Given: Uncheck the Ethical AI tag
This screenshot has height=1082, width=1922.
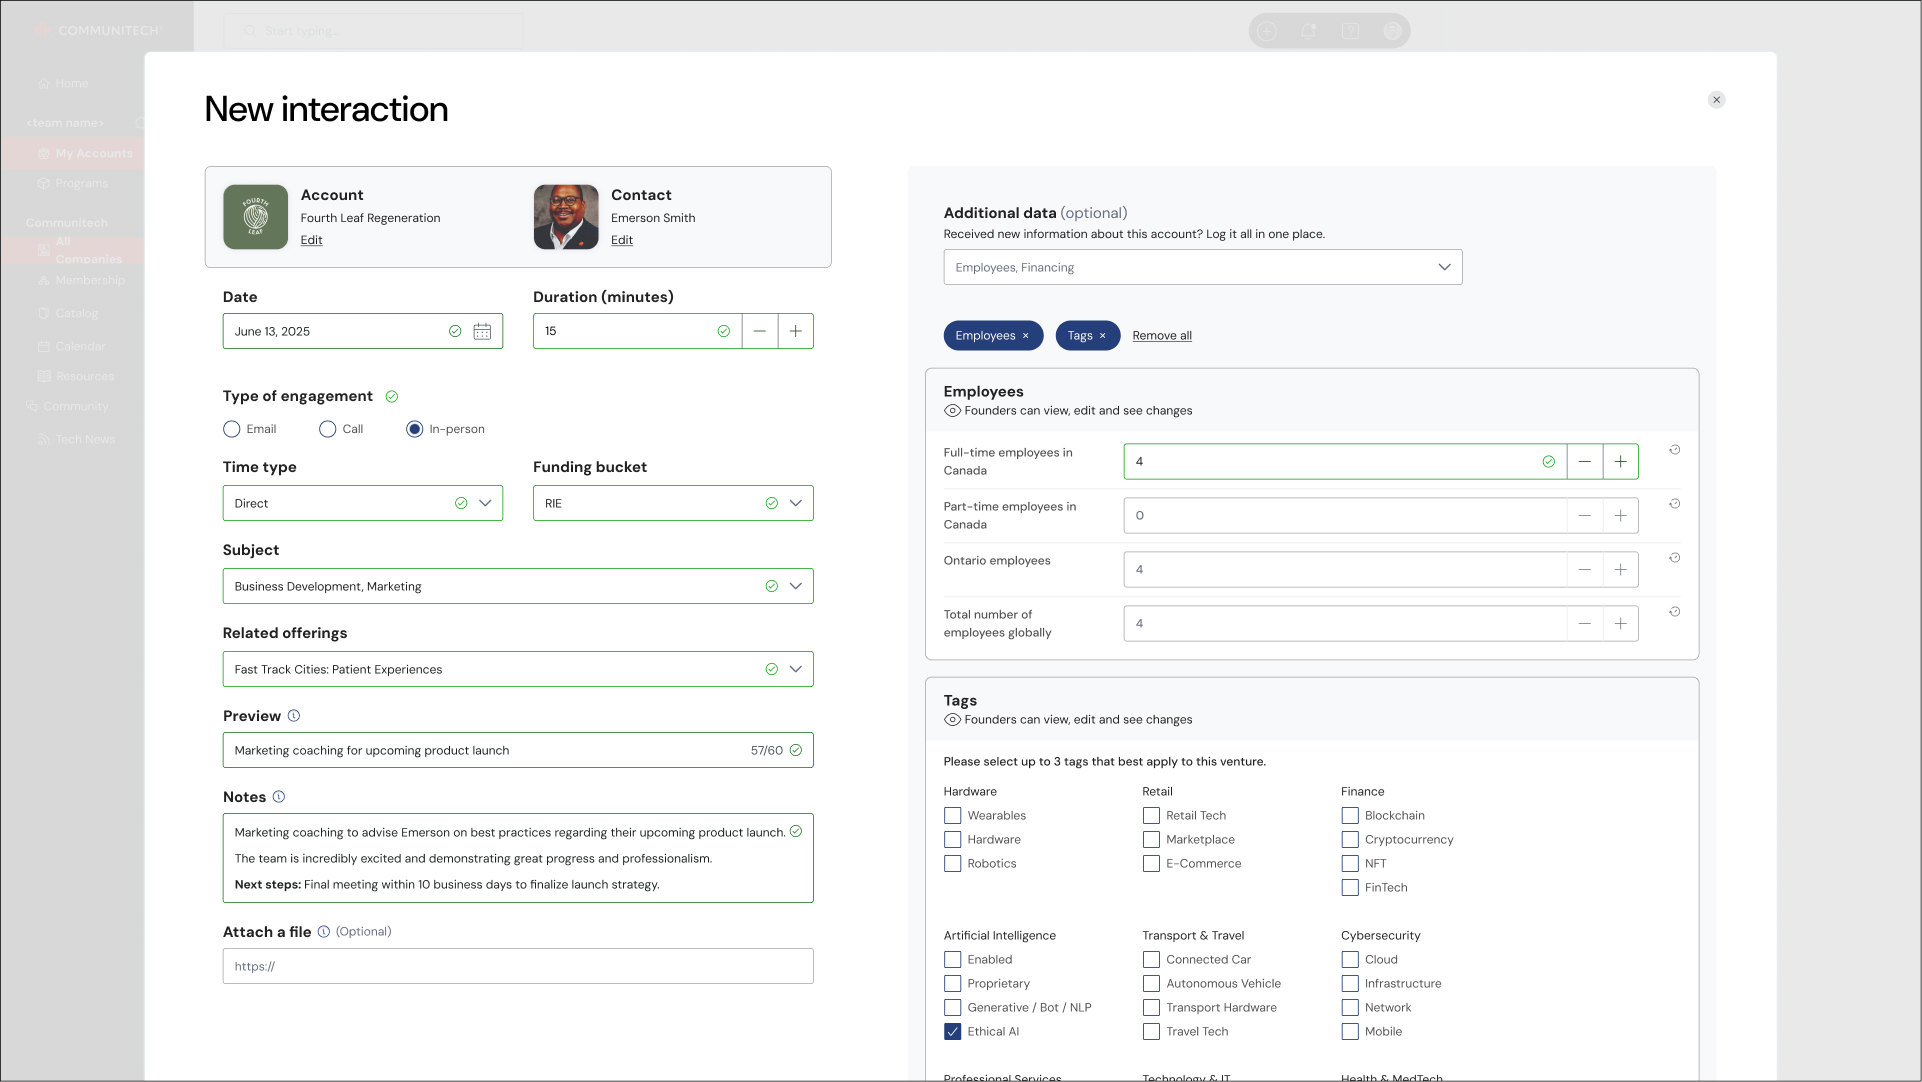Looking at the screenshot, I should click(x=953, y=1031).
